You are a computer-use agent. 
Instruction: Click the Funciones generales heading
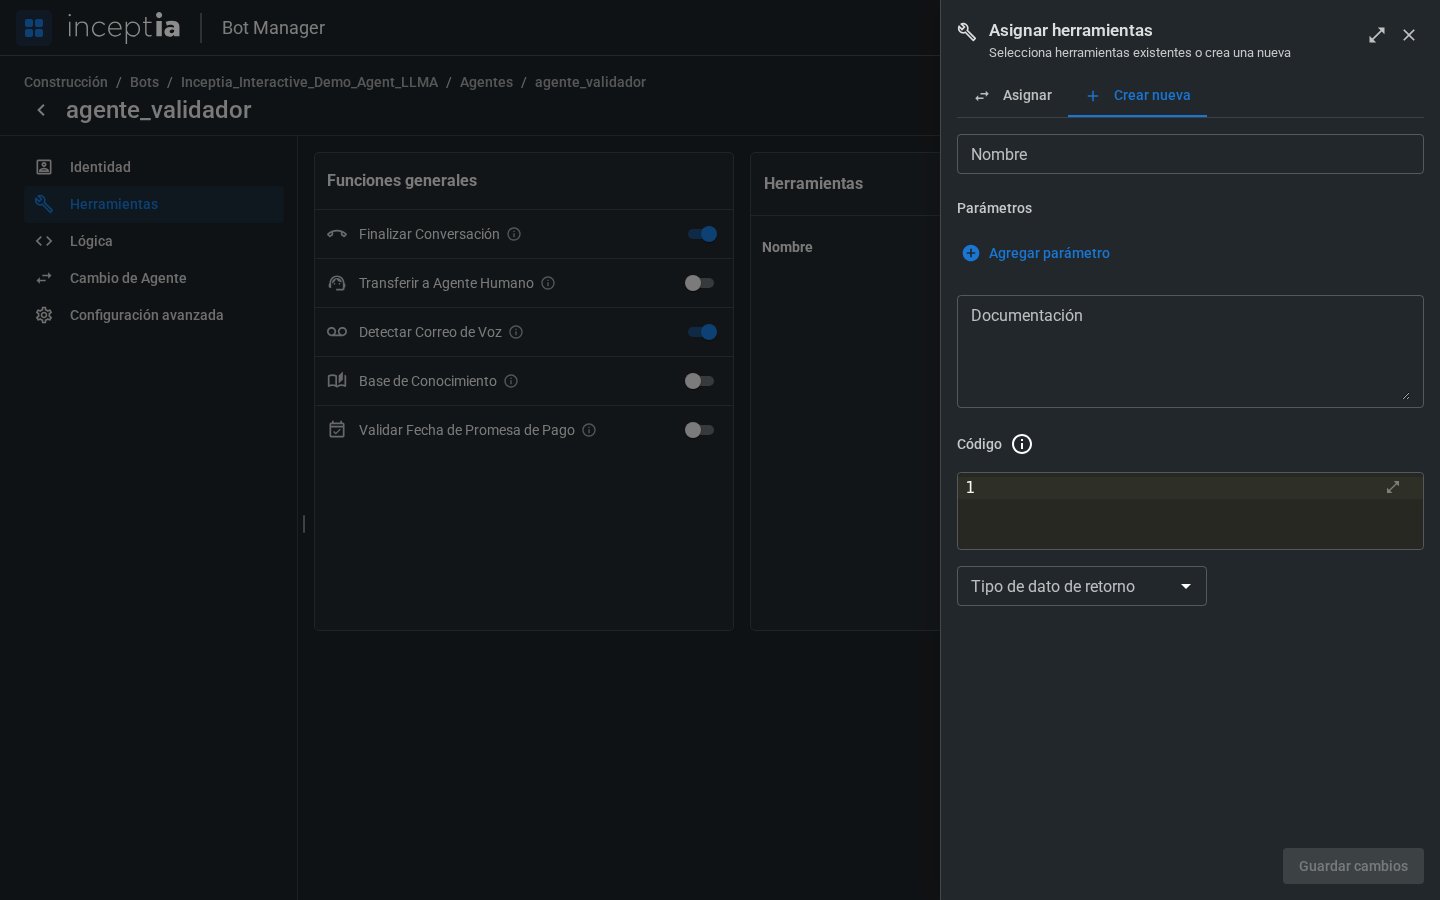(x=402, y=181)
